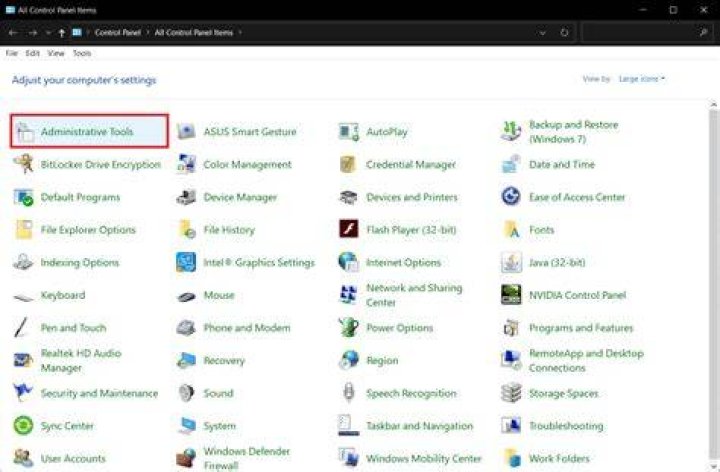The height and width of the screenshot is (472, 720).
Task: Open the View menu
Action: 56,53
